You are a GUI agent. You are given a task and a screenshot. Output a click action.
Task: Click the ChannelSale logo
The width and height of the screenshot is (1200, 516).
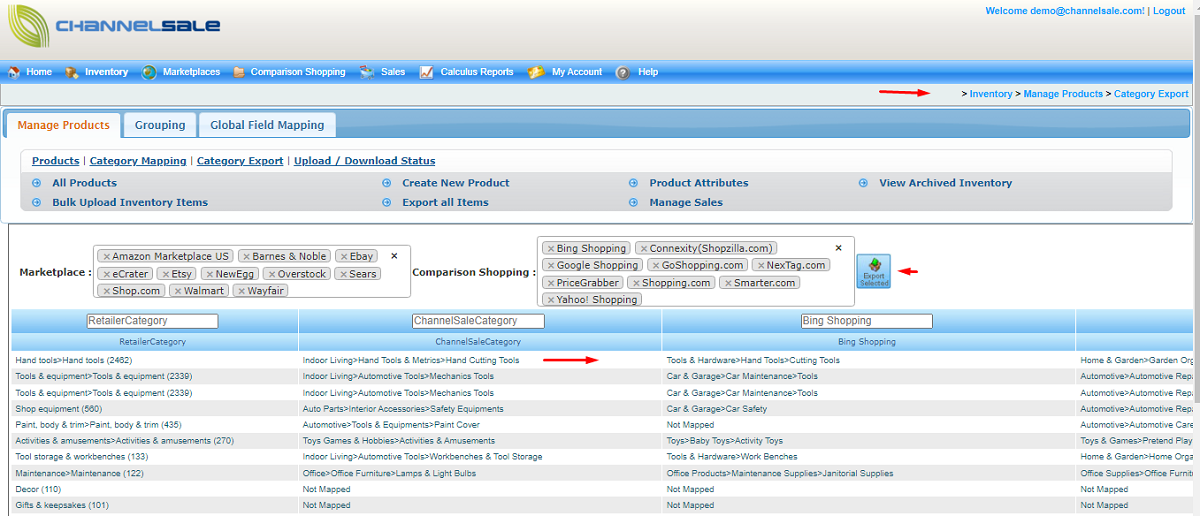tap(112, 28)
